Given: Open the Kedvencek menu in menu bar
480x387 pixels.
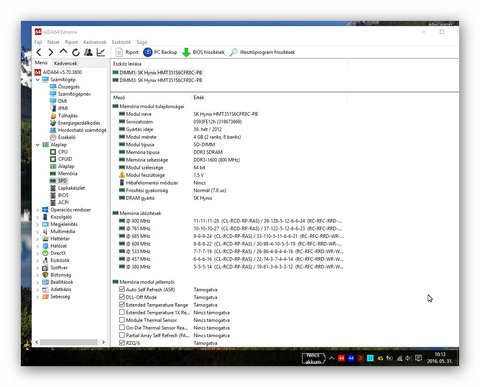Looking at the screenshot, I should (95, 42).
